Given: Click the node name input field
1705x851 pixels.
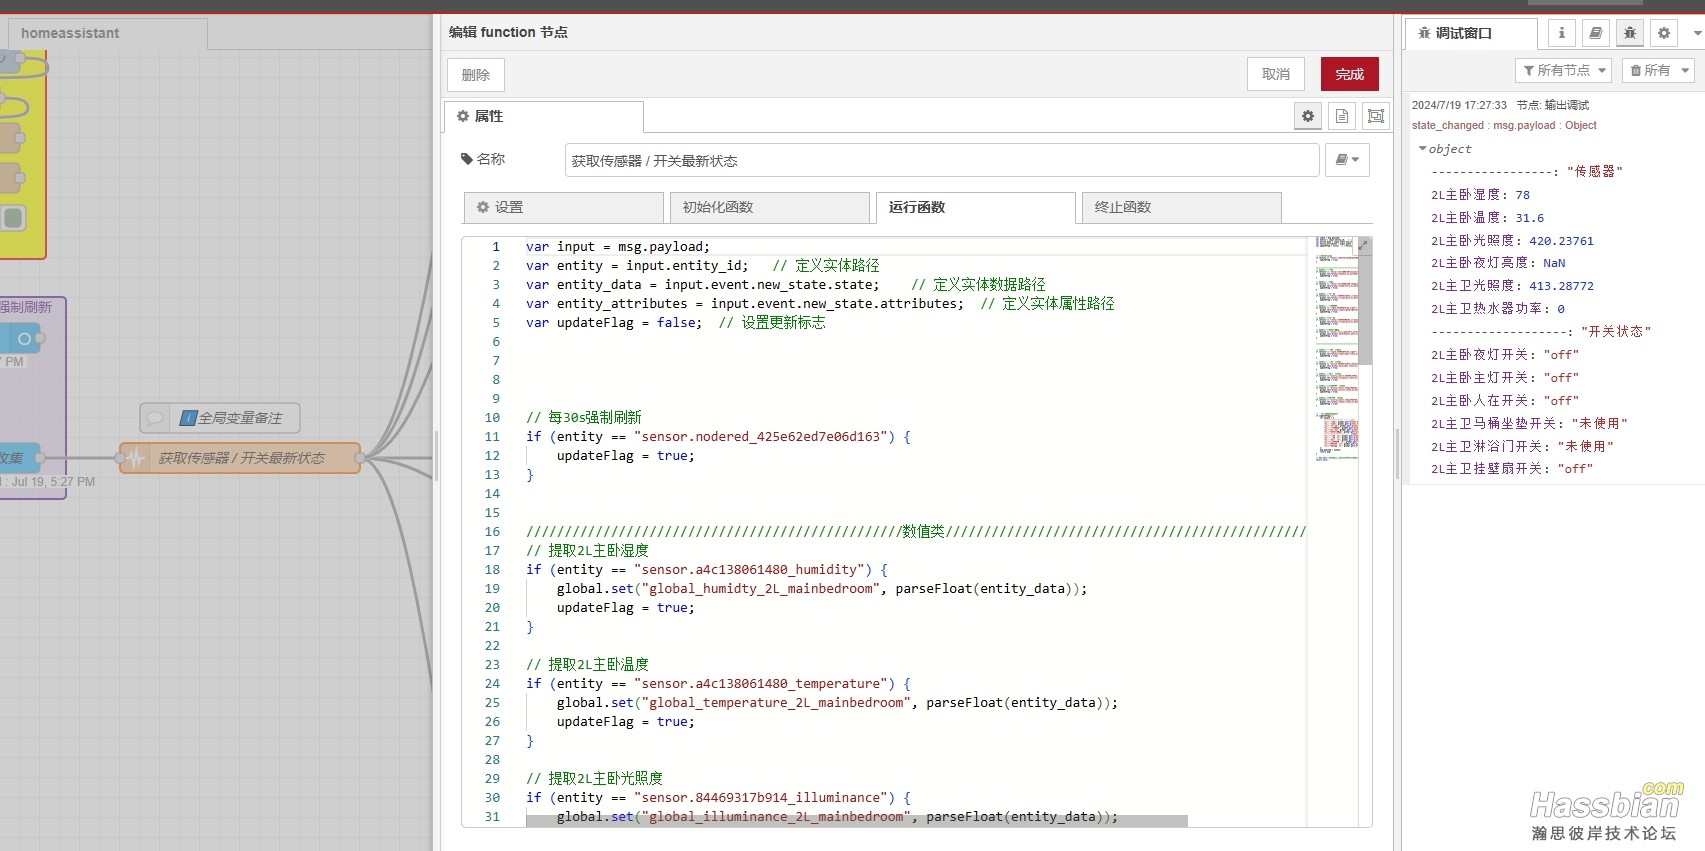Looking at the screenshot, I should (x=942, y=160).
